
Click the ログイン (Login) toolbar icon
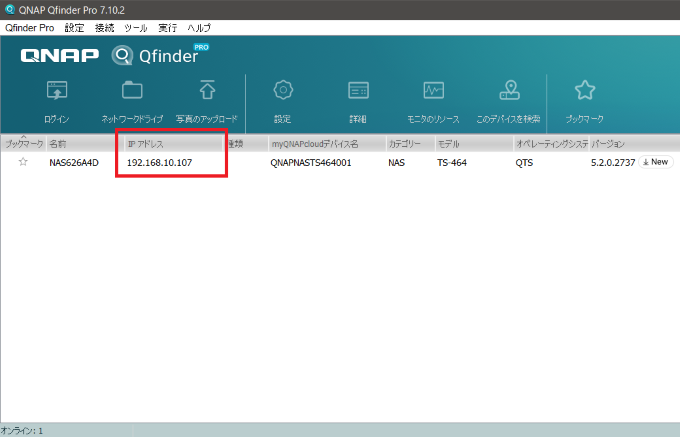(x=57, y=91)
